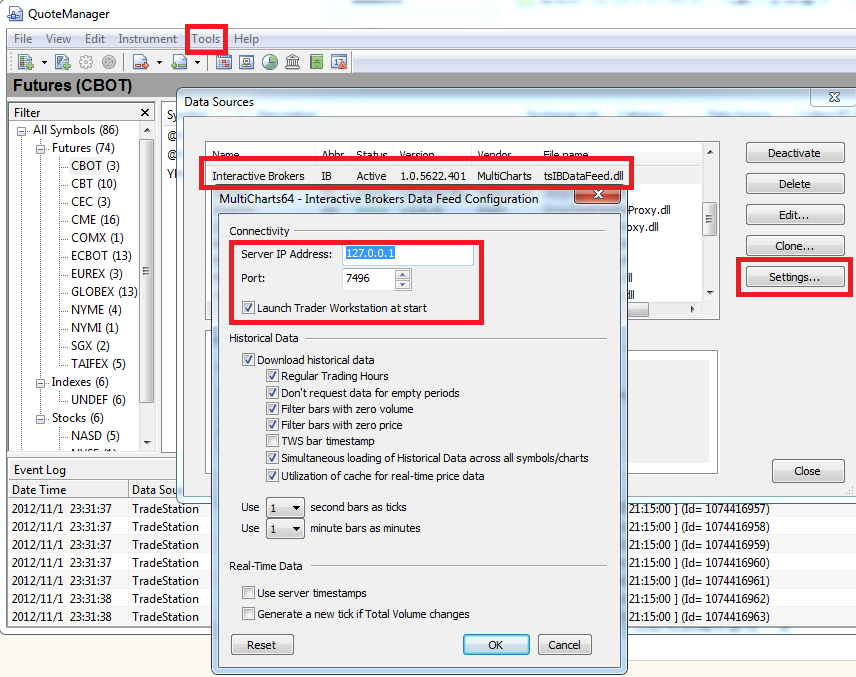Open the arrow beside the Export Data icon
Screen dimensions: 856x677
(159, 63)
